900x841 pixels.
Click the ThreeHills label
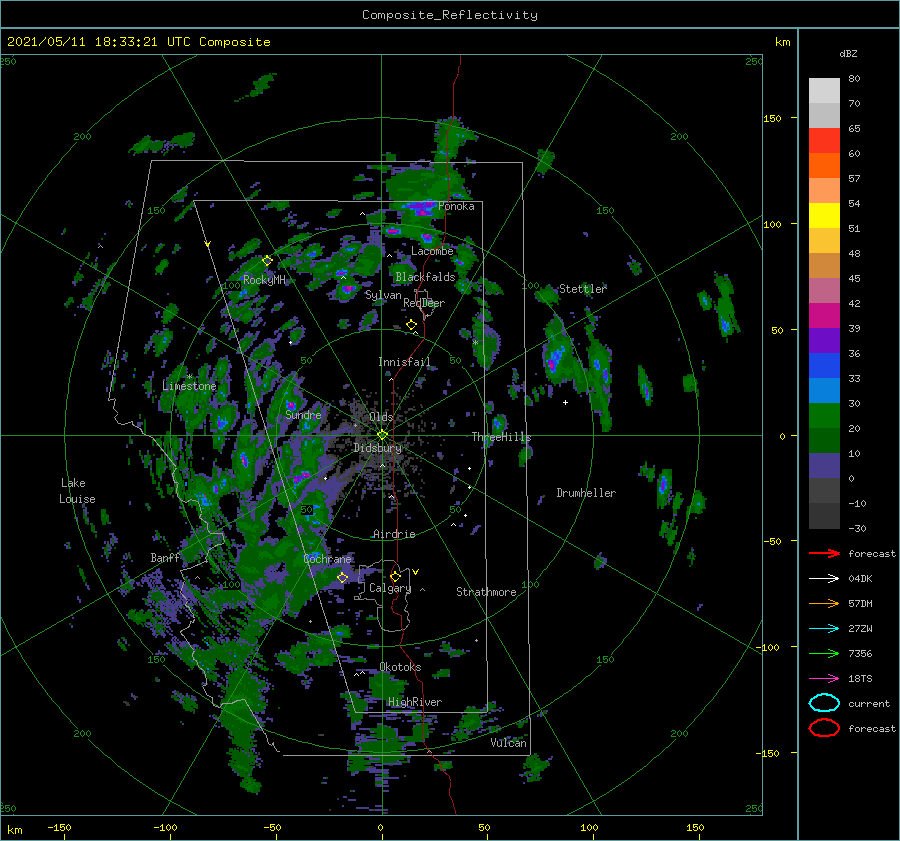coord(502,437)
